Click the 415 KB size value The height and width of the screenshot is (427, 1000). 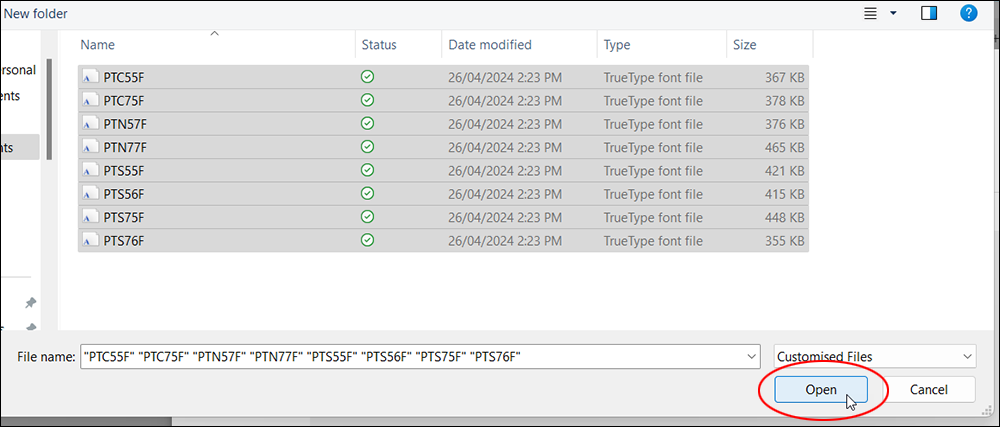point(784,194)
